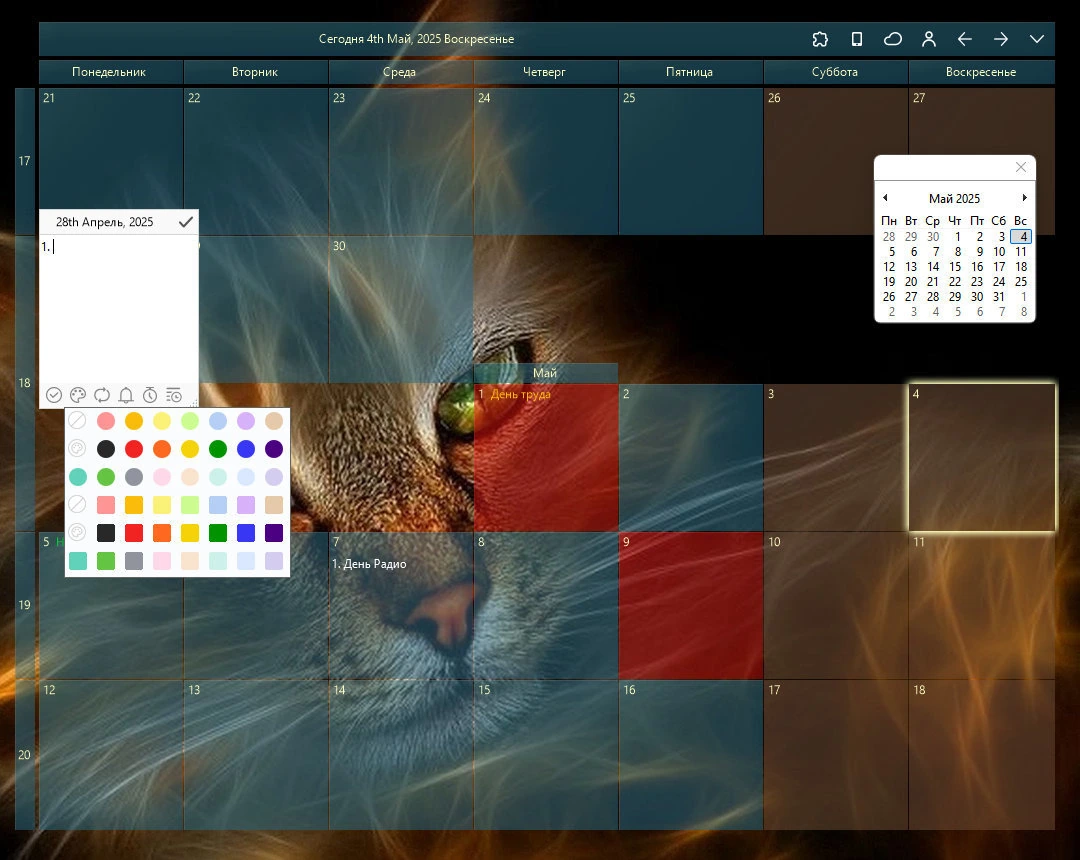Screen dimensions: 1080x860
Task: Confirm note with checkmark beside 28th Апрель
Action: point(185,222)
